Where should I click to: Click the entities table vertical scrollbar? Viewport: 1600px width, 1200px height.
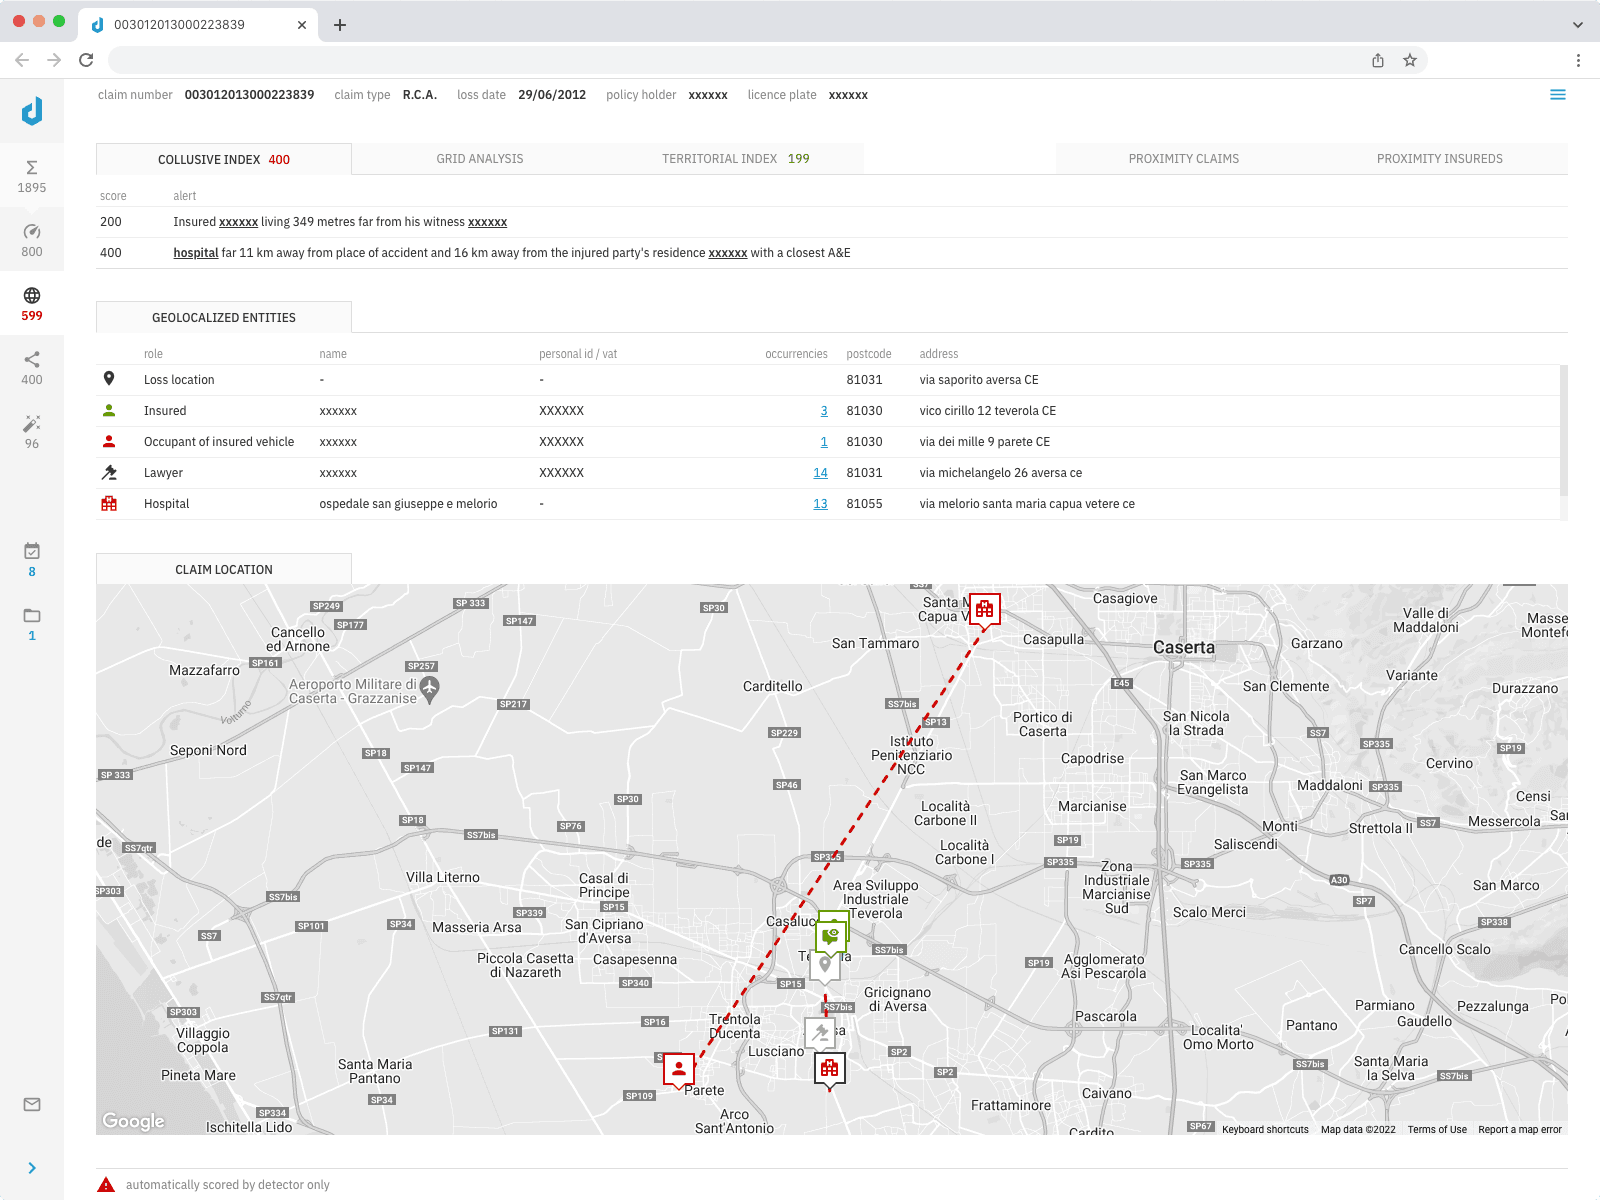[1564, 430]
